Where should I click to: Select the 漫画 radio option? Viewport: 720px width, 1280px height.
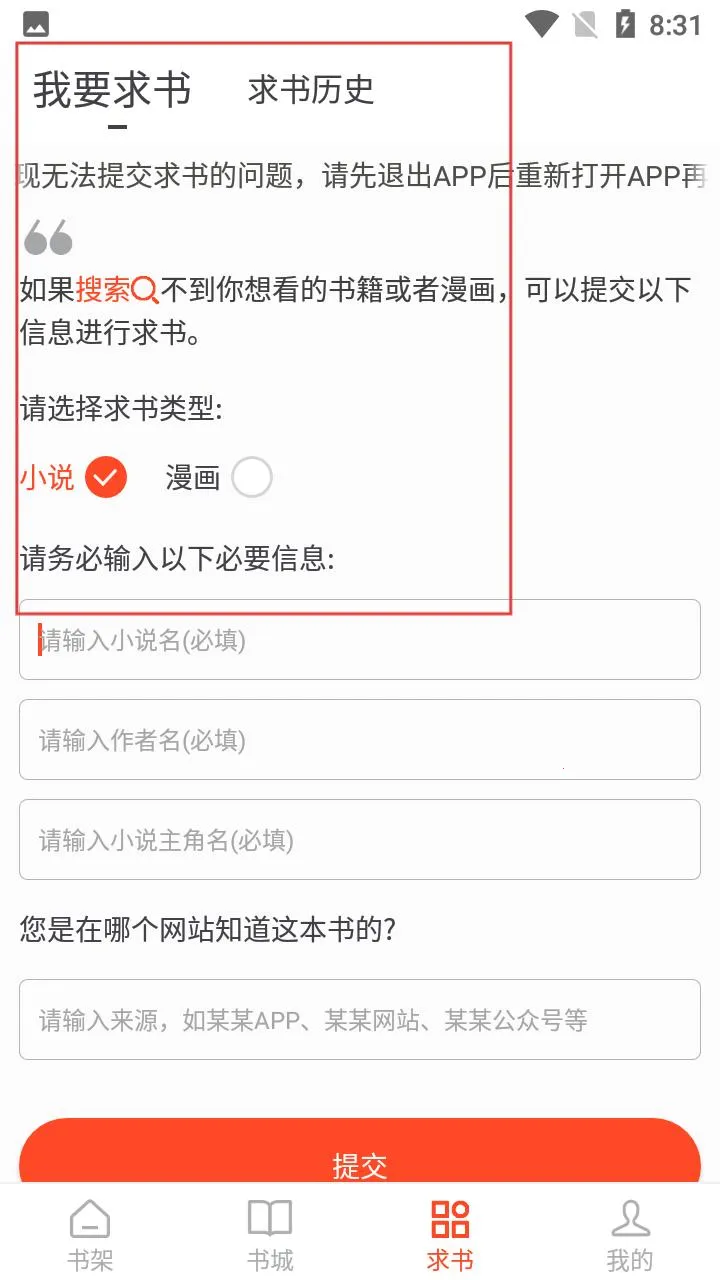coord(251,478)
